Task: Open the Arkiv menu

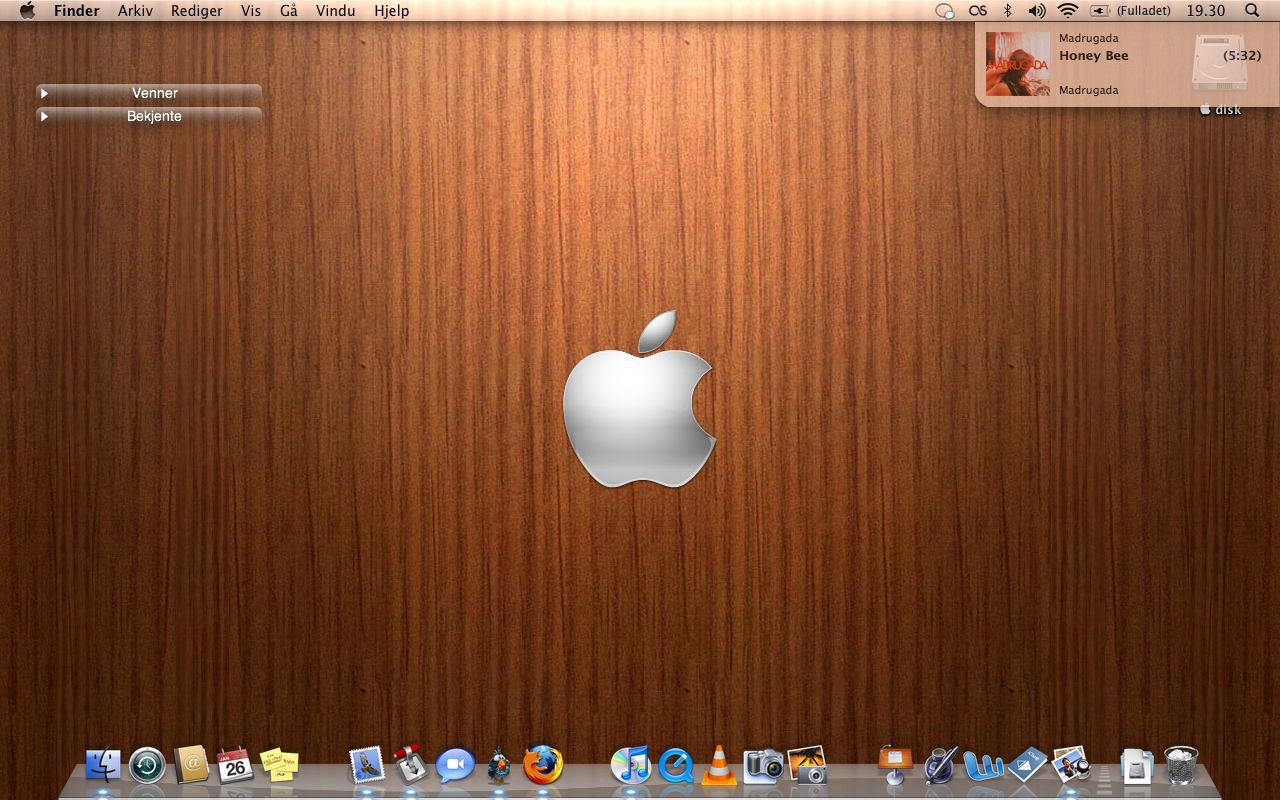Action: (135, 11)
